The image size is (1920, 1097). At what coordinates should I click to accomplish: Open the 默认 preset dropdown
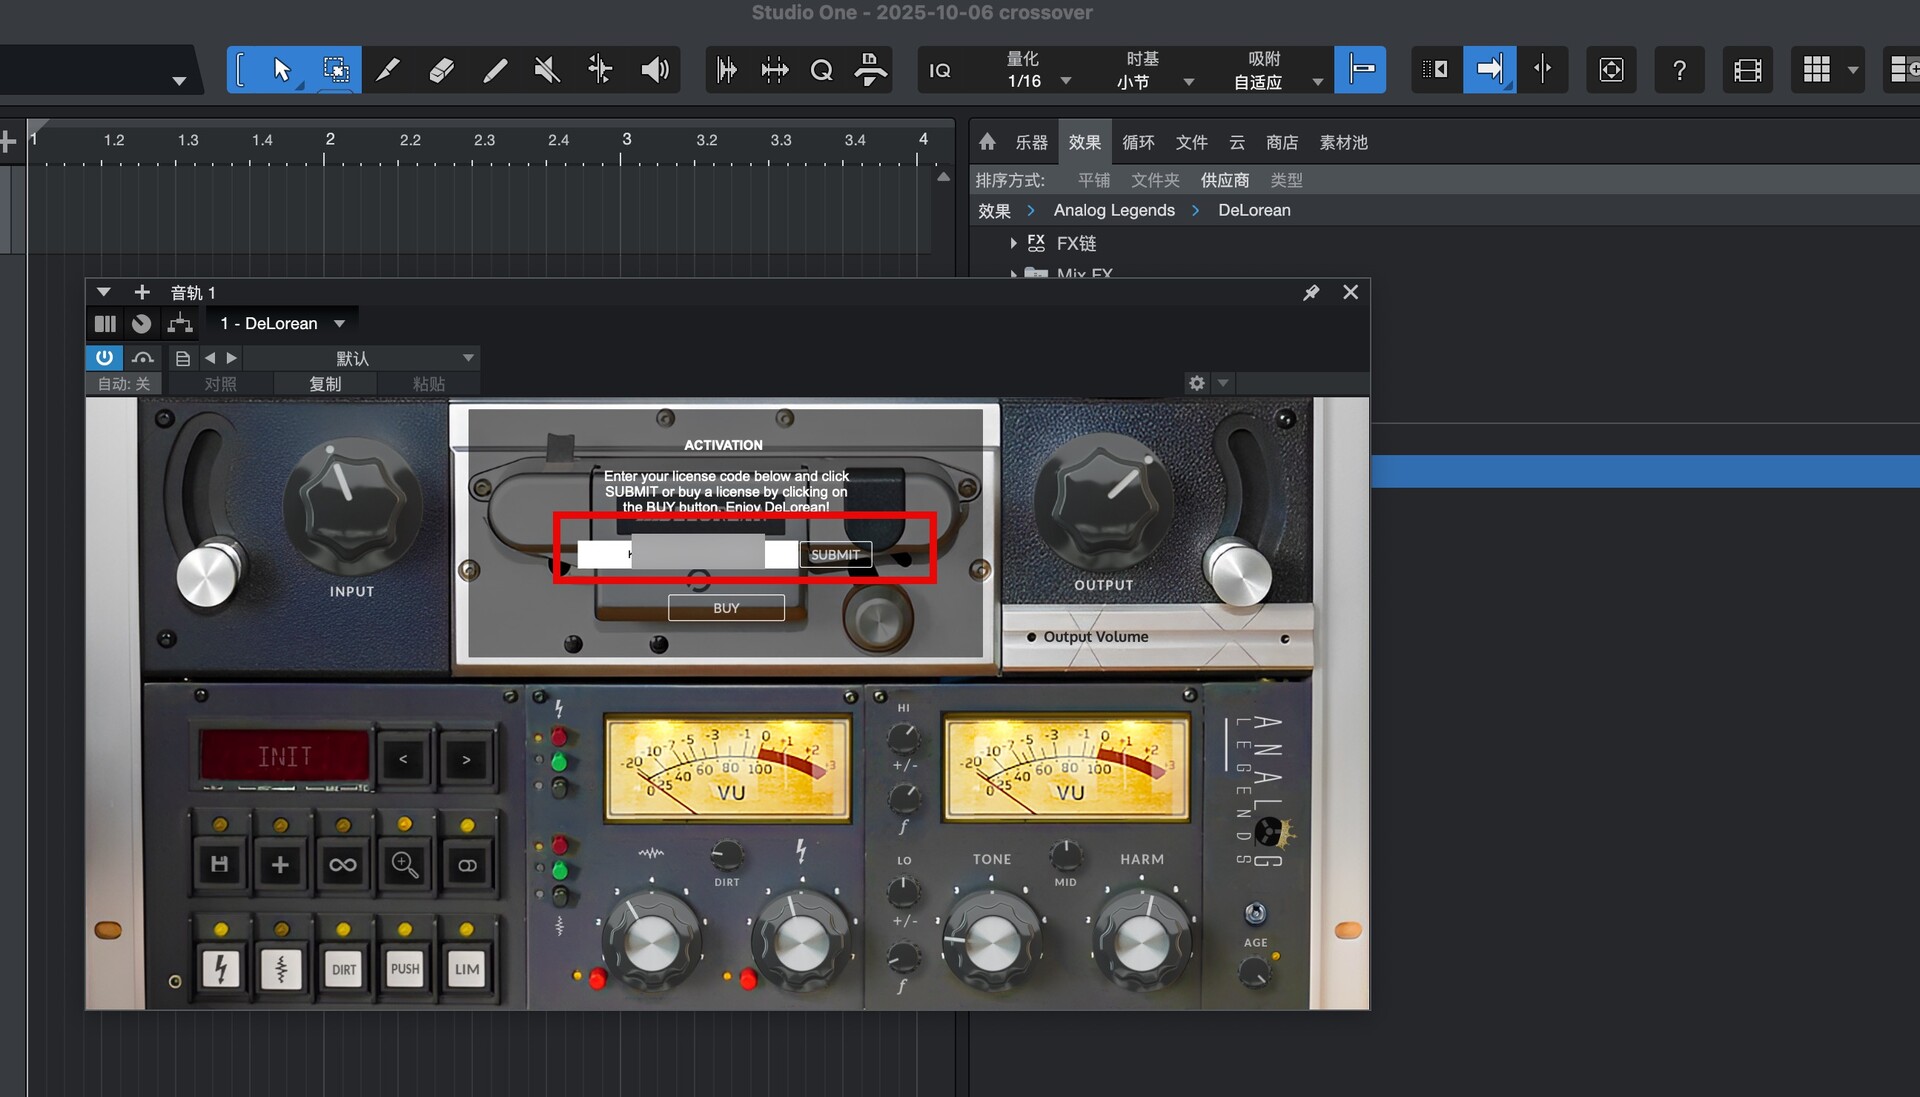point(467,358)
